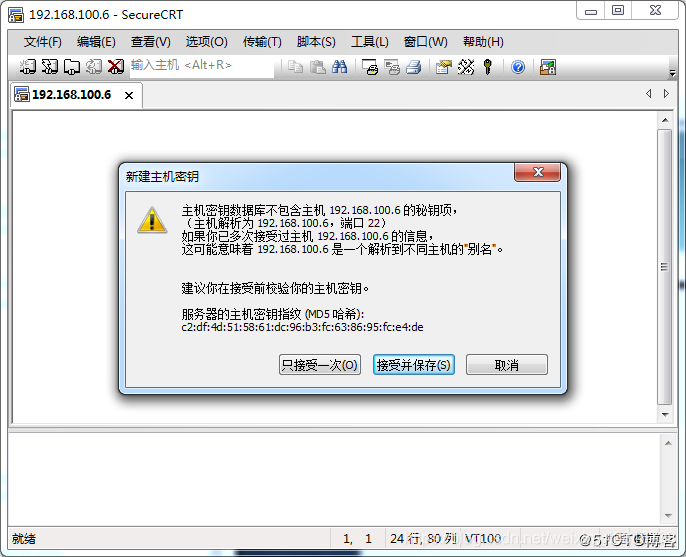
Task: Click the Quick Connect lightning icon
Action: [49, 67]
